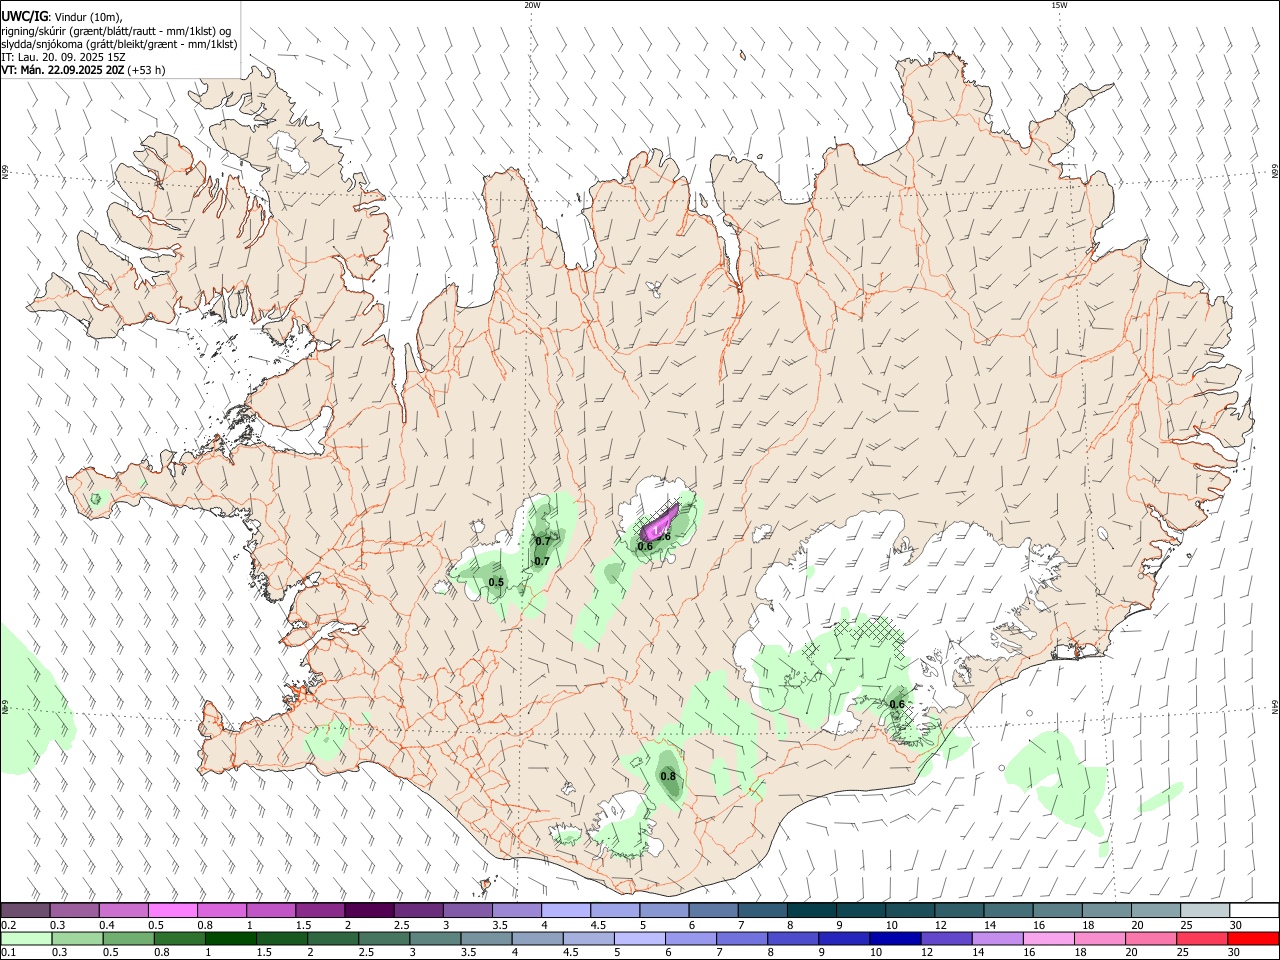Click the light grey 25 snow legend swatch
This screenshot has height=960, width=1280.
1205,911
